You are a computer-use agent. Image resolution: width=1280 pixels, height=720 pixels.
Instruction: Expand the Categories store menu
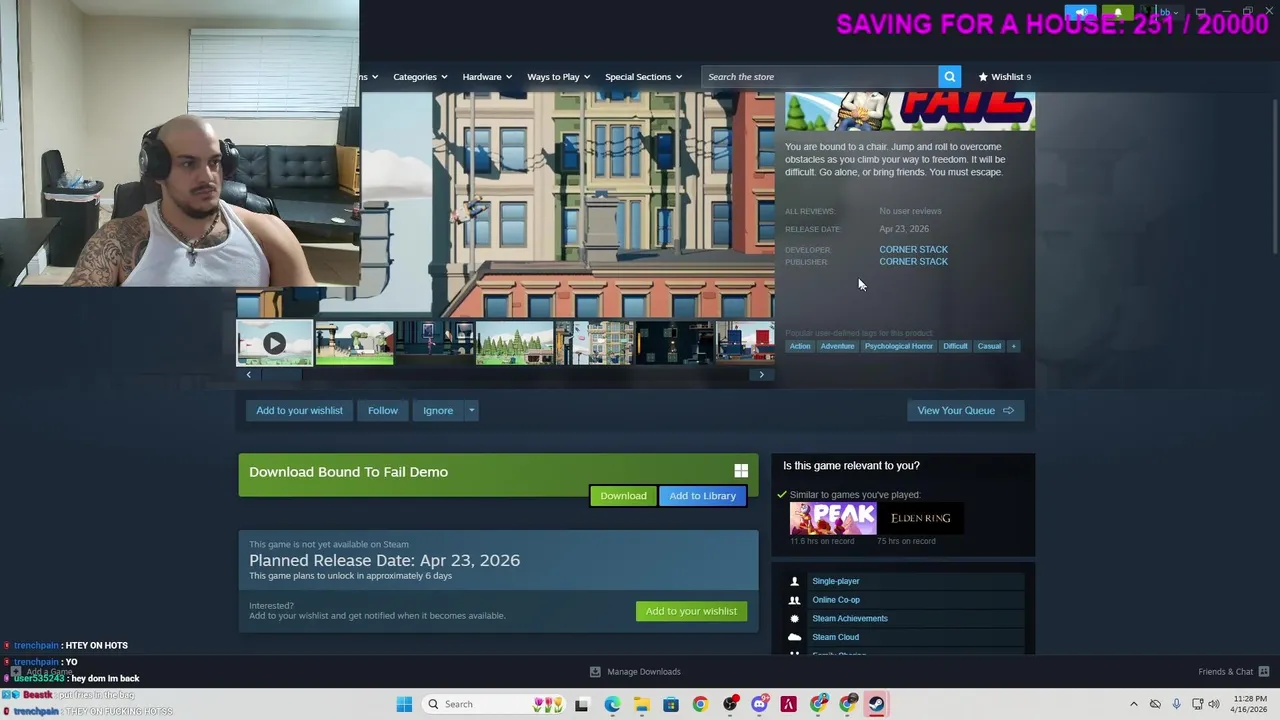point(421,77)
